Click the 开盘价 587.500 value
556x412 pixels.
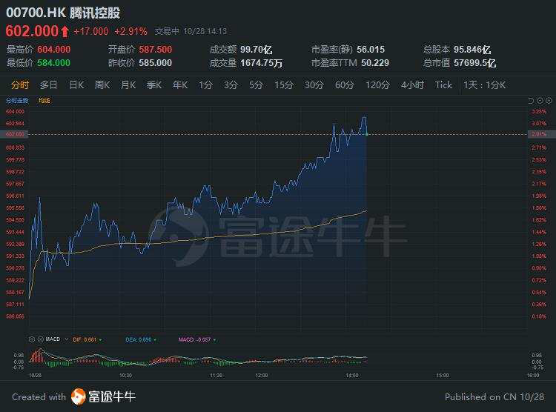[x=155, y=49]
